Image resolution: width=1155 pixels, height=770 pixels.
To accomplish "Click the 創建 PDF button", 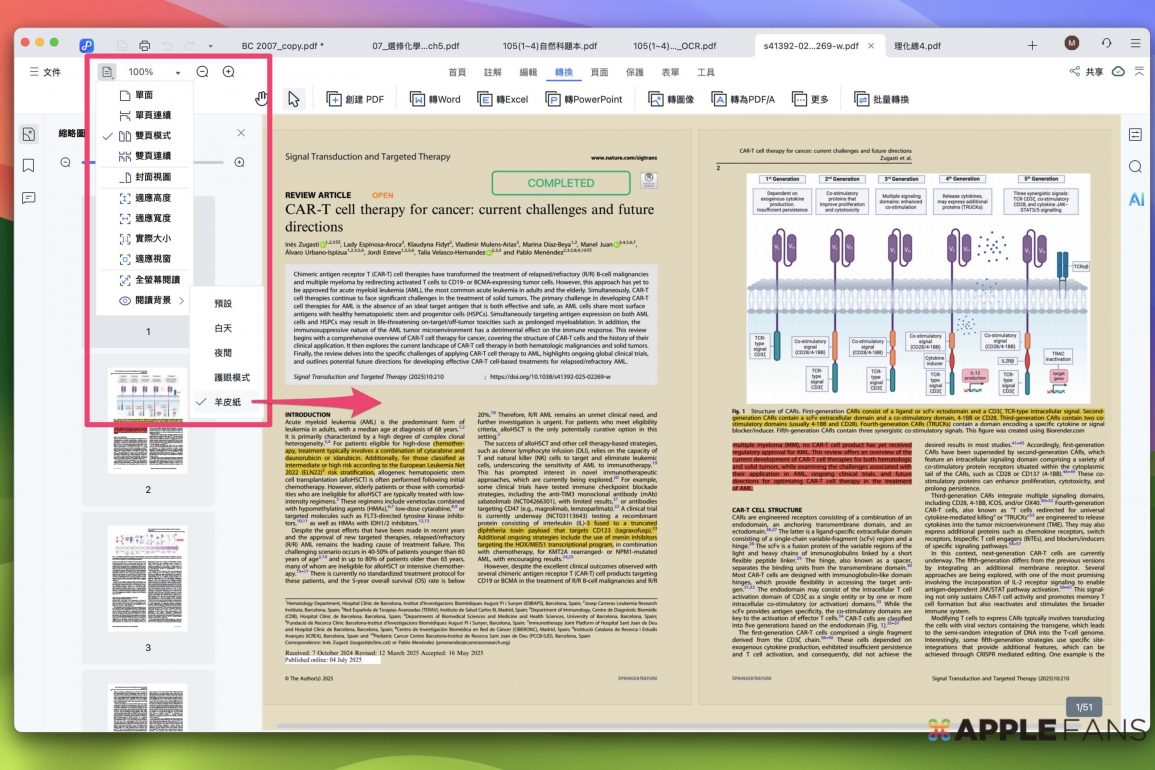I will 355,99.
